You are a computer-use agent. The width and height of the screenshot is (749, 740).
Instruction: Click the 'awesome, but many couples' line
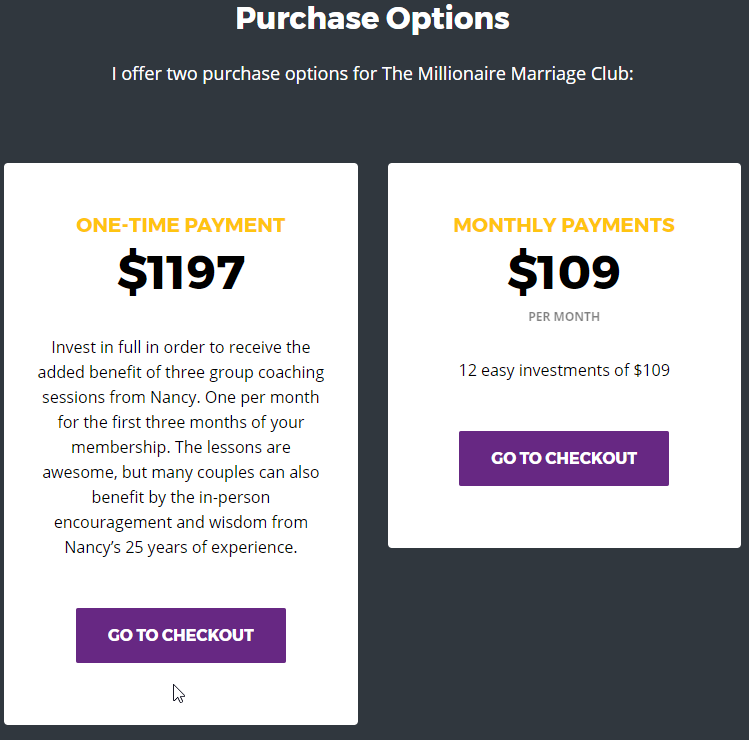(x=181, y=472)
